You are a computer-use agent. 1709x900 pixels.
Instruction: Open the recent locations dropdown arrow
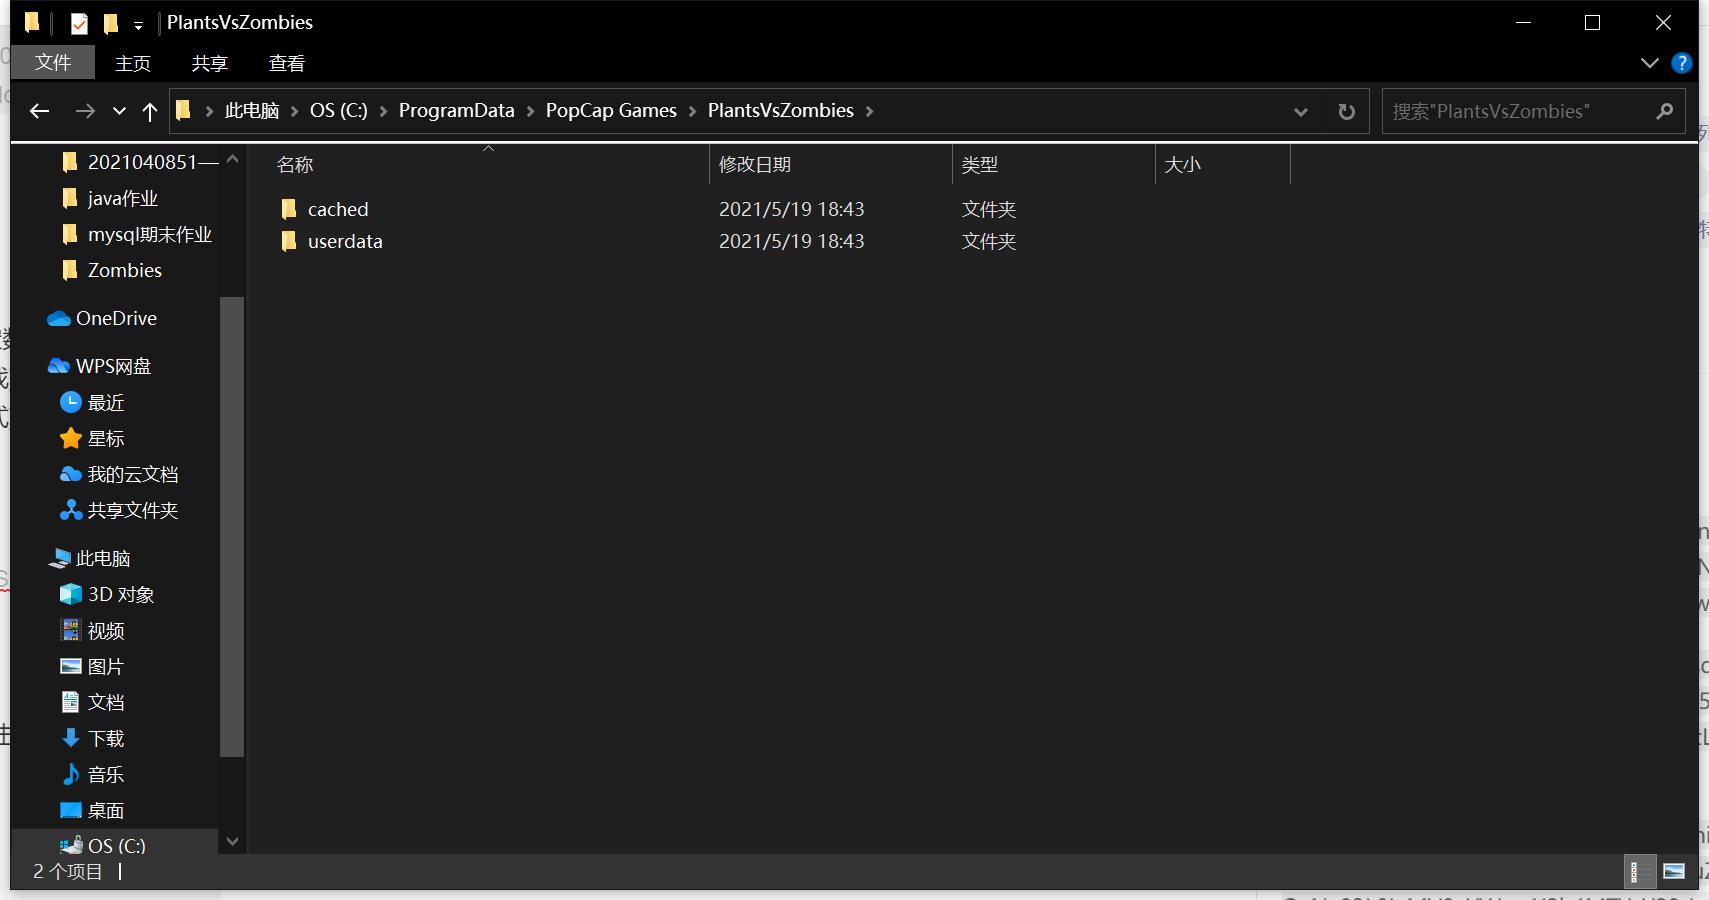point(120,111)
